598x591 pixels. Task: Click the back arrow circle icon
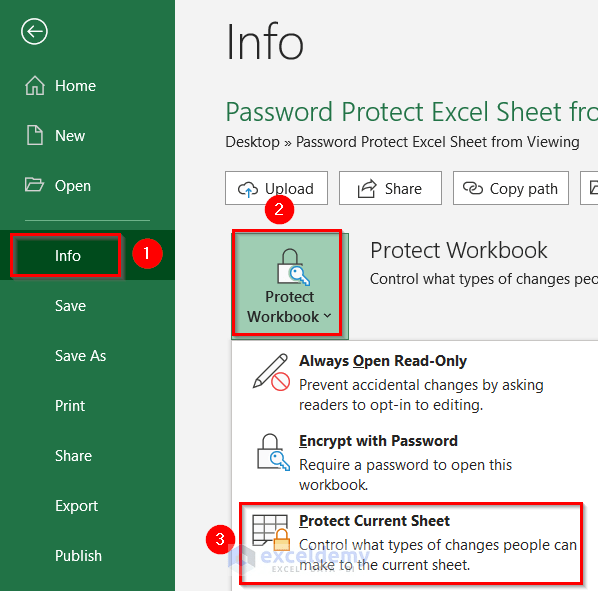34,32
